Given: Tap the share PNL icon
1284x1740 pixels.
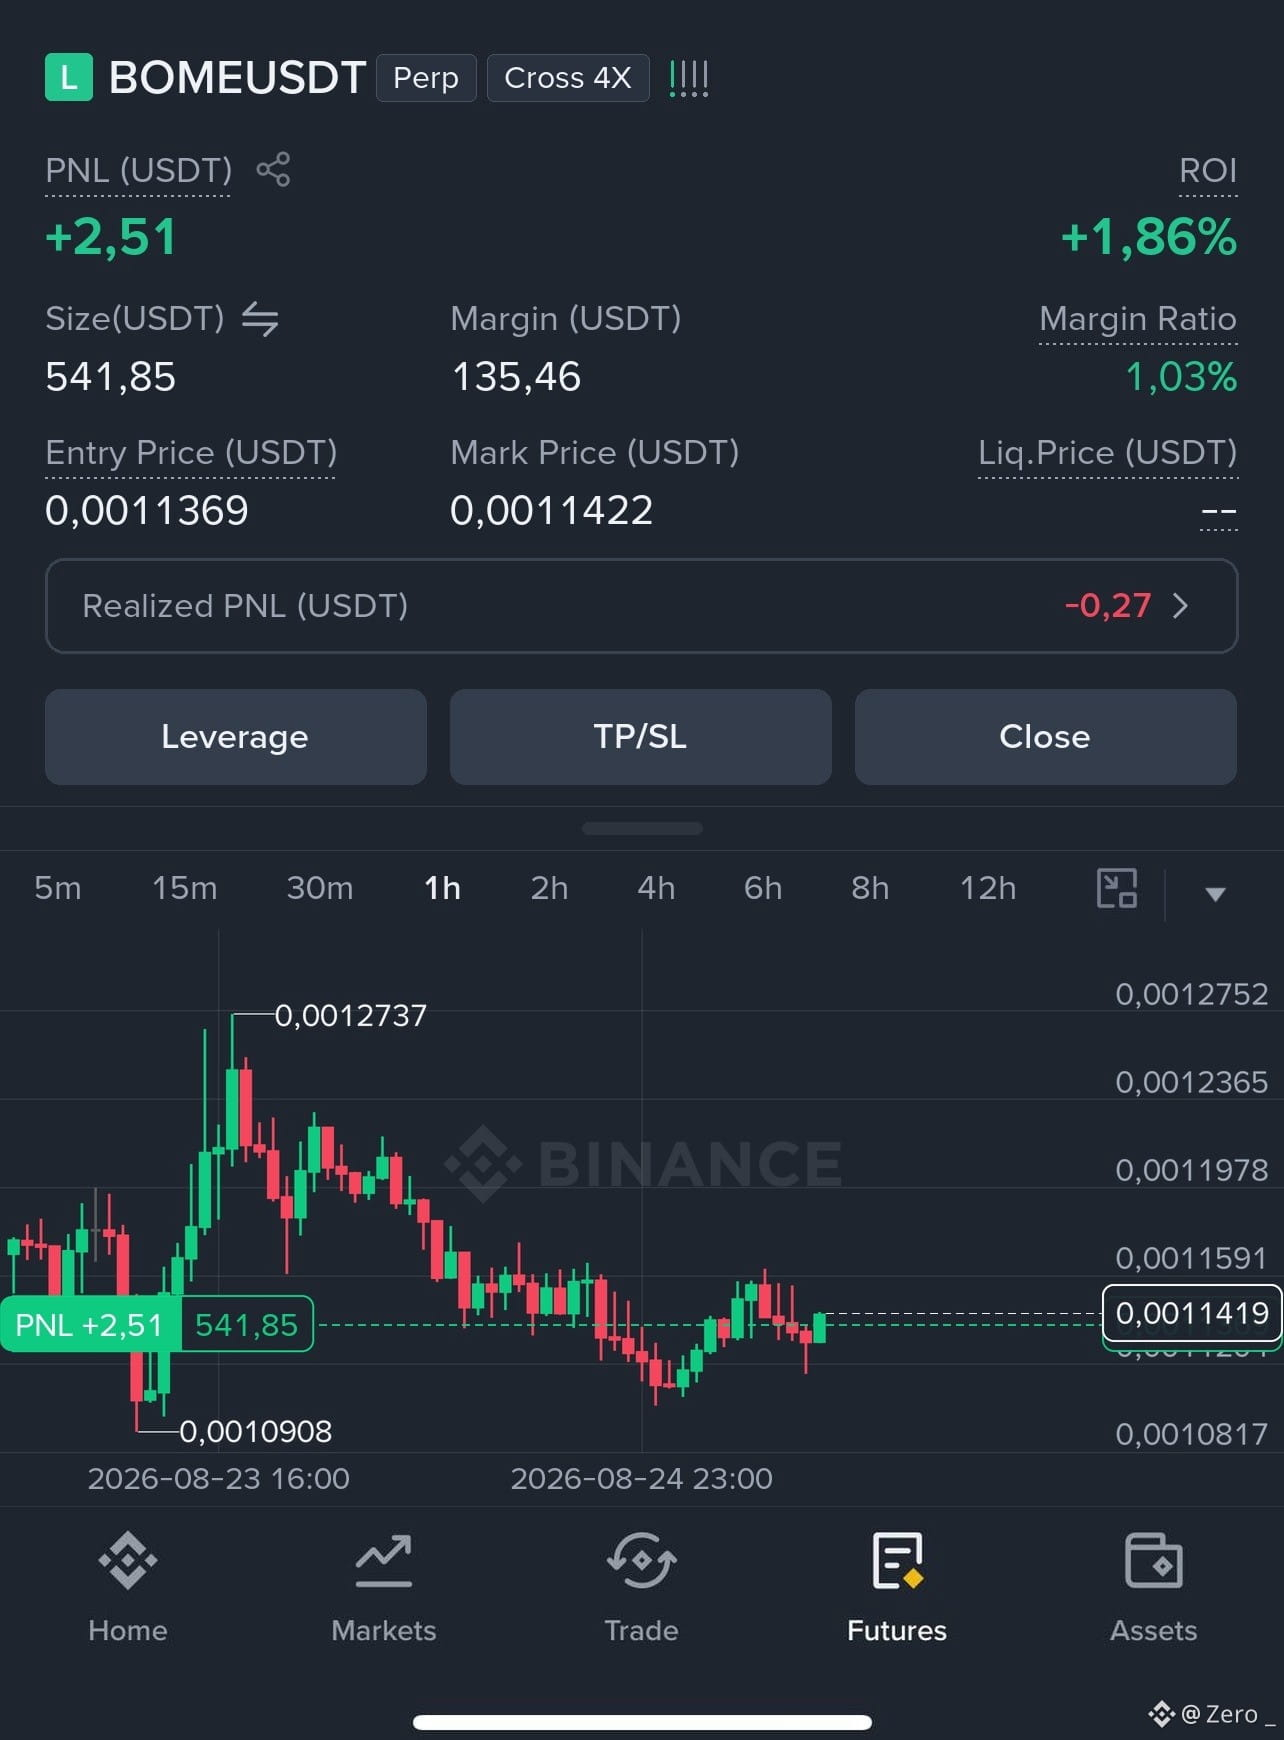Looking at the screenshot, I should point(273,169).
